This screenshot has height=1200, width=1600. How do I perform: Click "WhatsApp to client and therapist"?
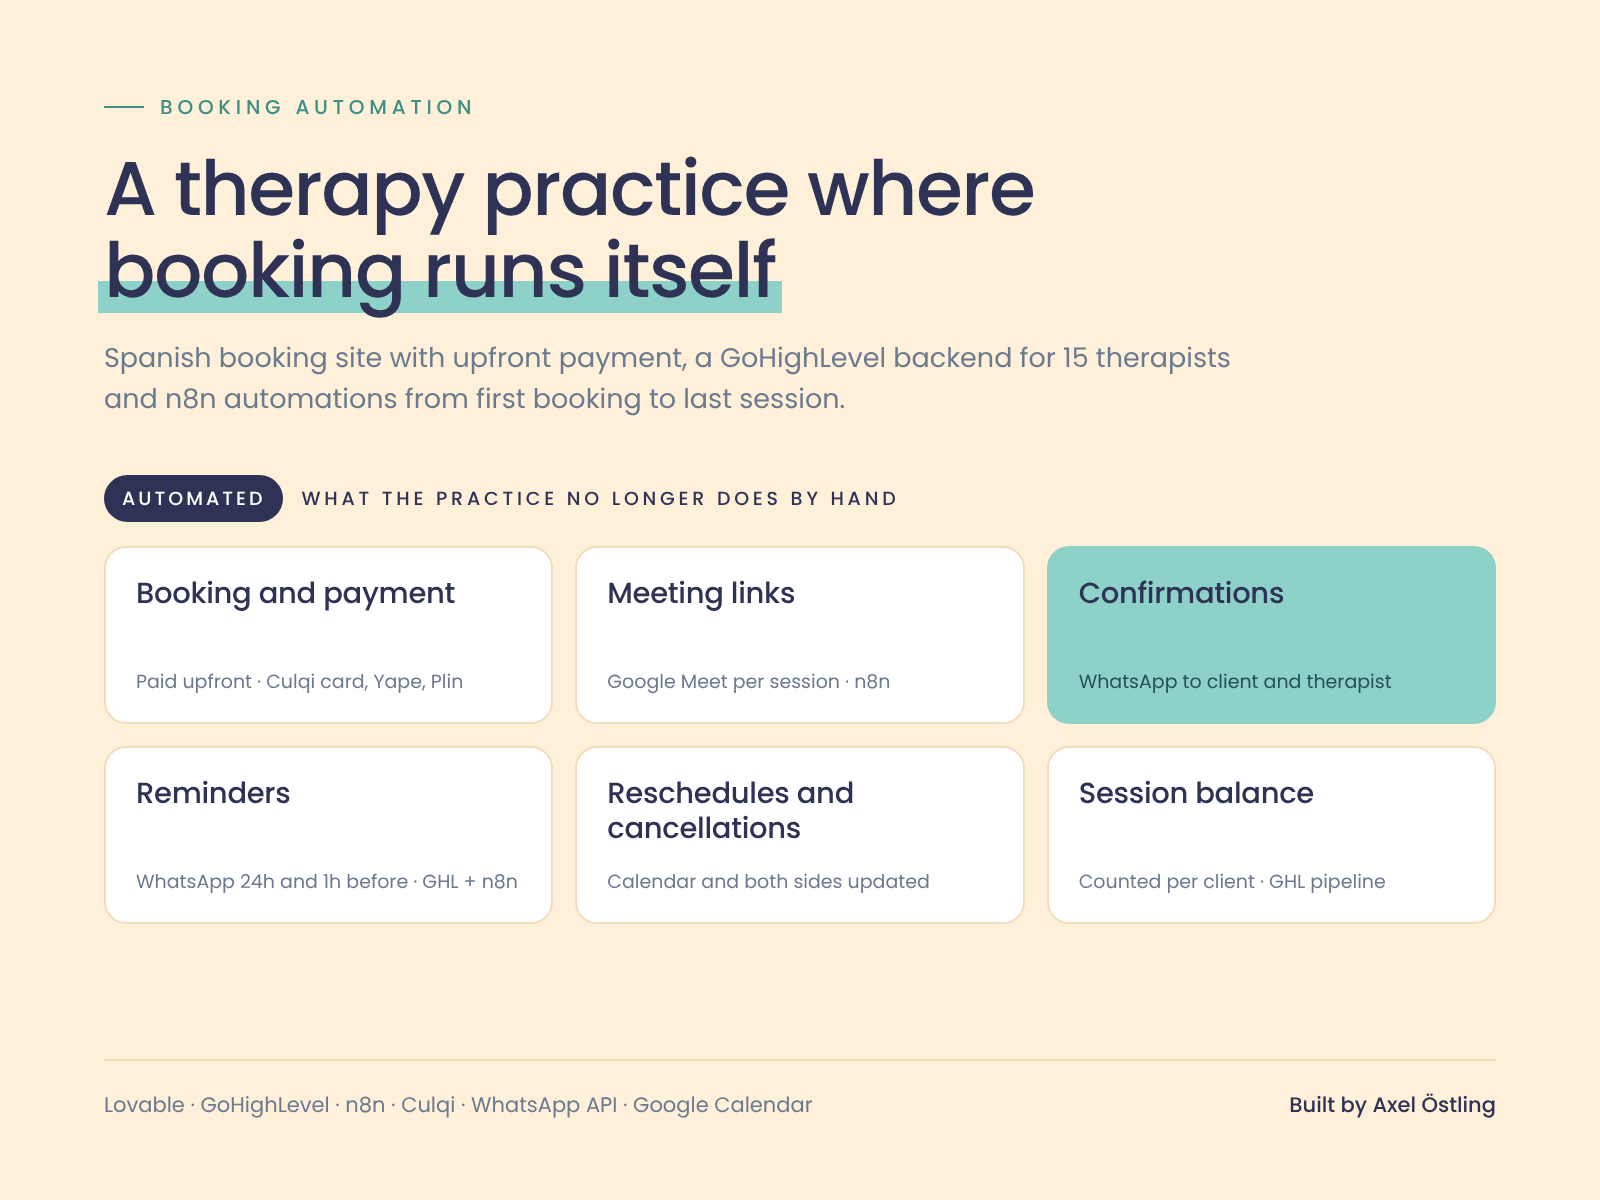1235,681
